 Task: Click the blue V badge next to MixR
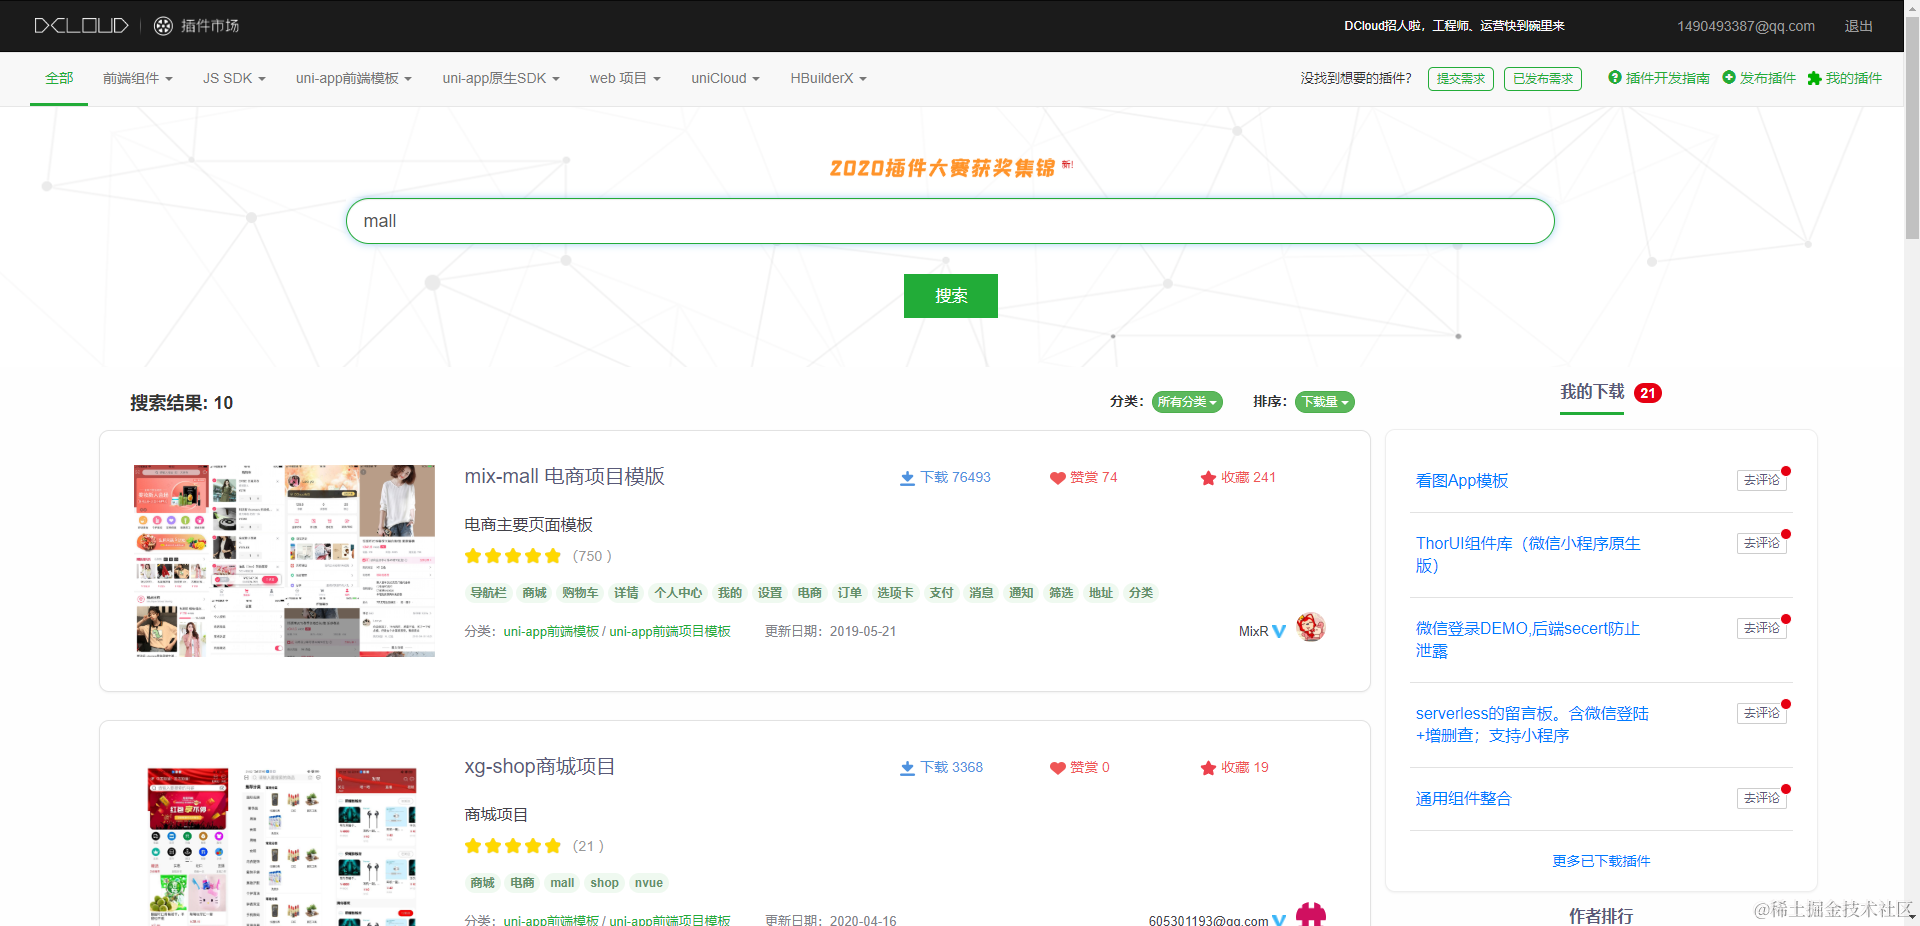point(1279,631)
